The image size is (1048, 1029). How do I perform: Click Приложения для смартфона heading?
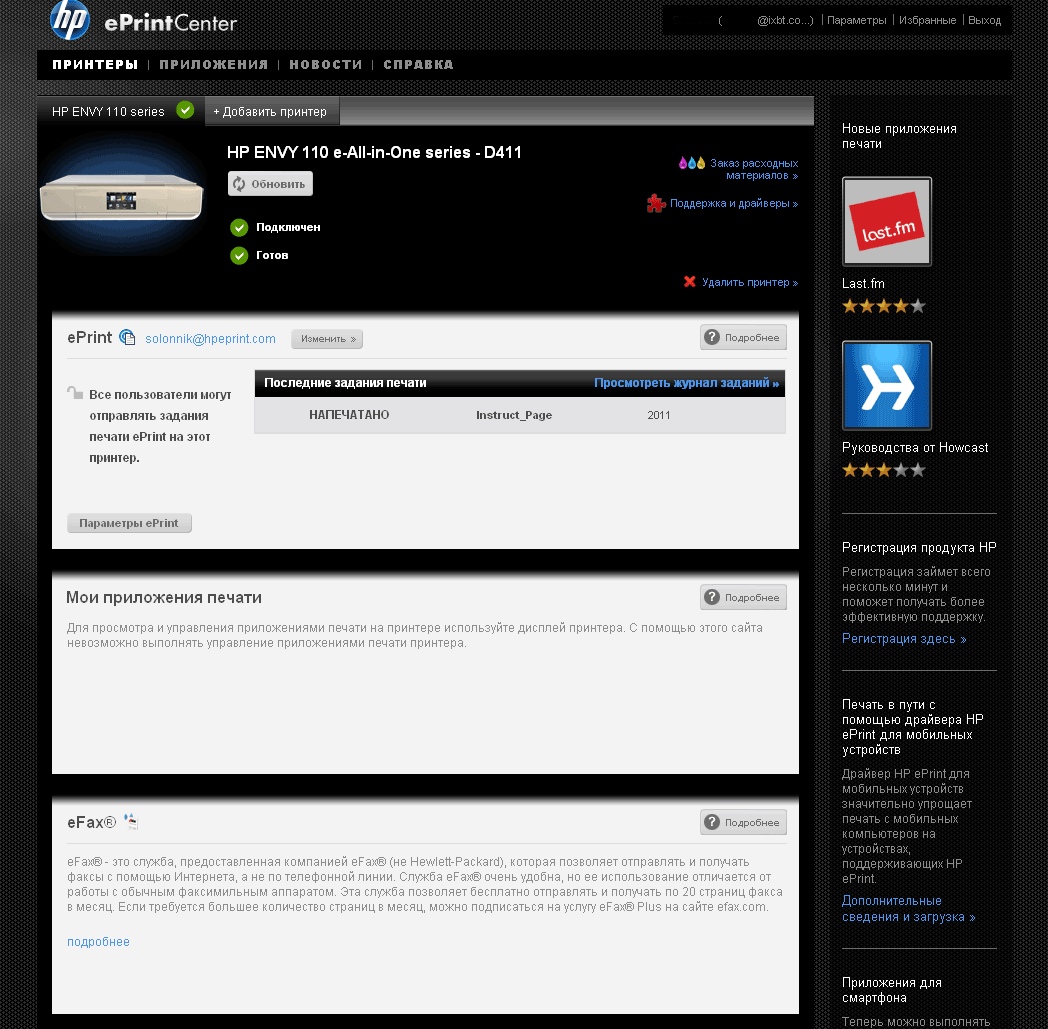(892, 990)
